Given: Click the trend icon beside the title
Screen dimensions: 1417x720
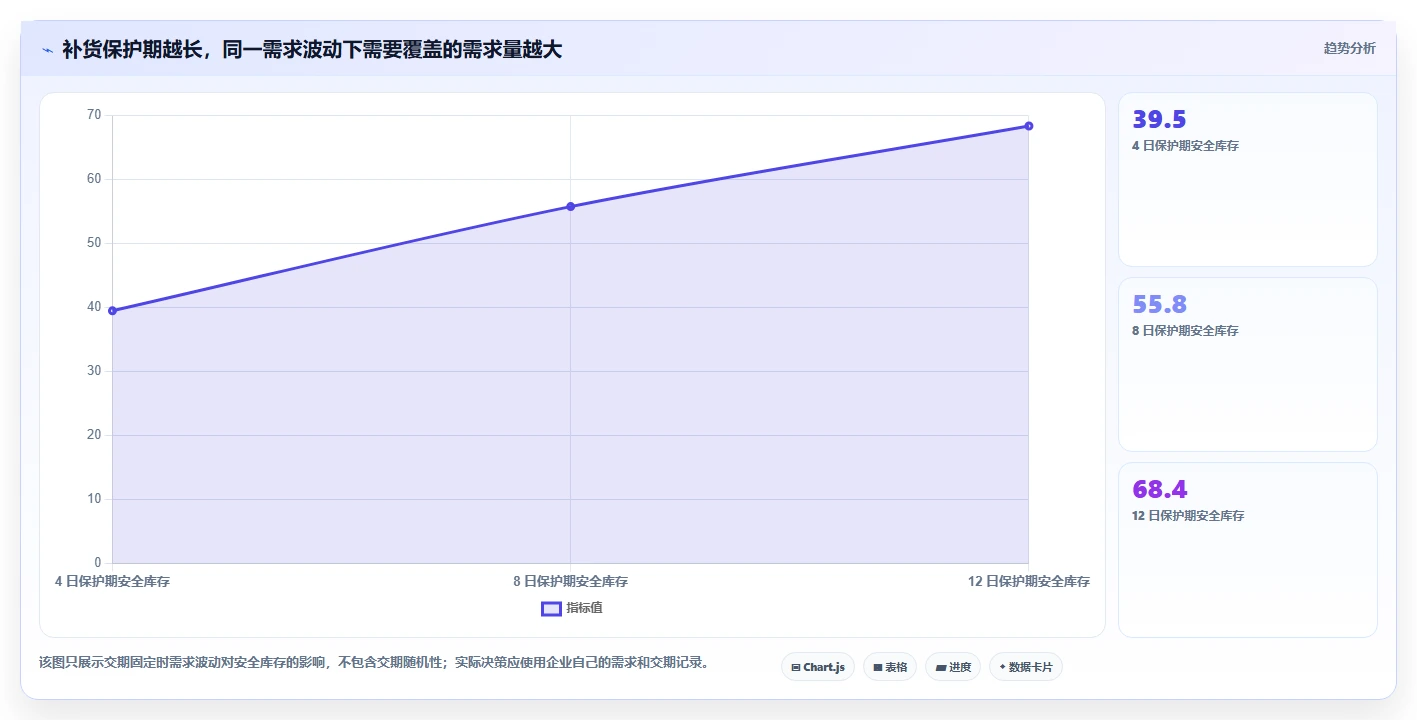Looking at the screenshot, I should tap(47, 49).
